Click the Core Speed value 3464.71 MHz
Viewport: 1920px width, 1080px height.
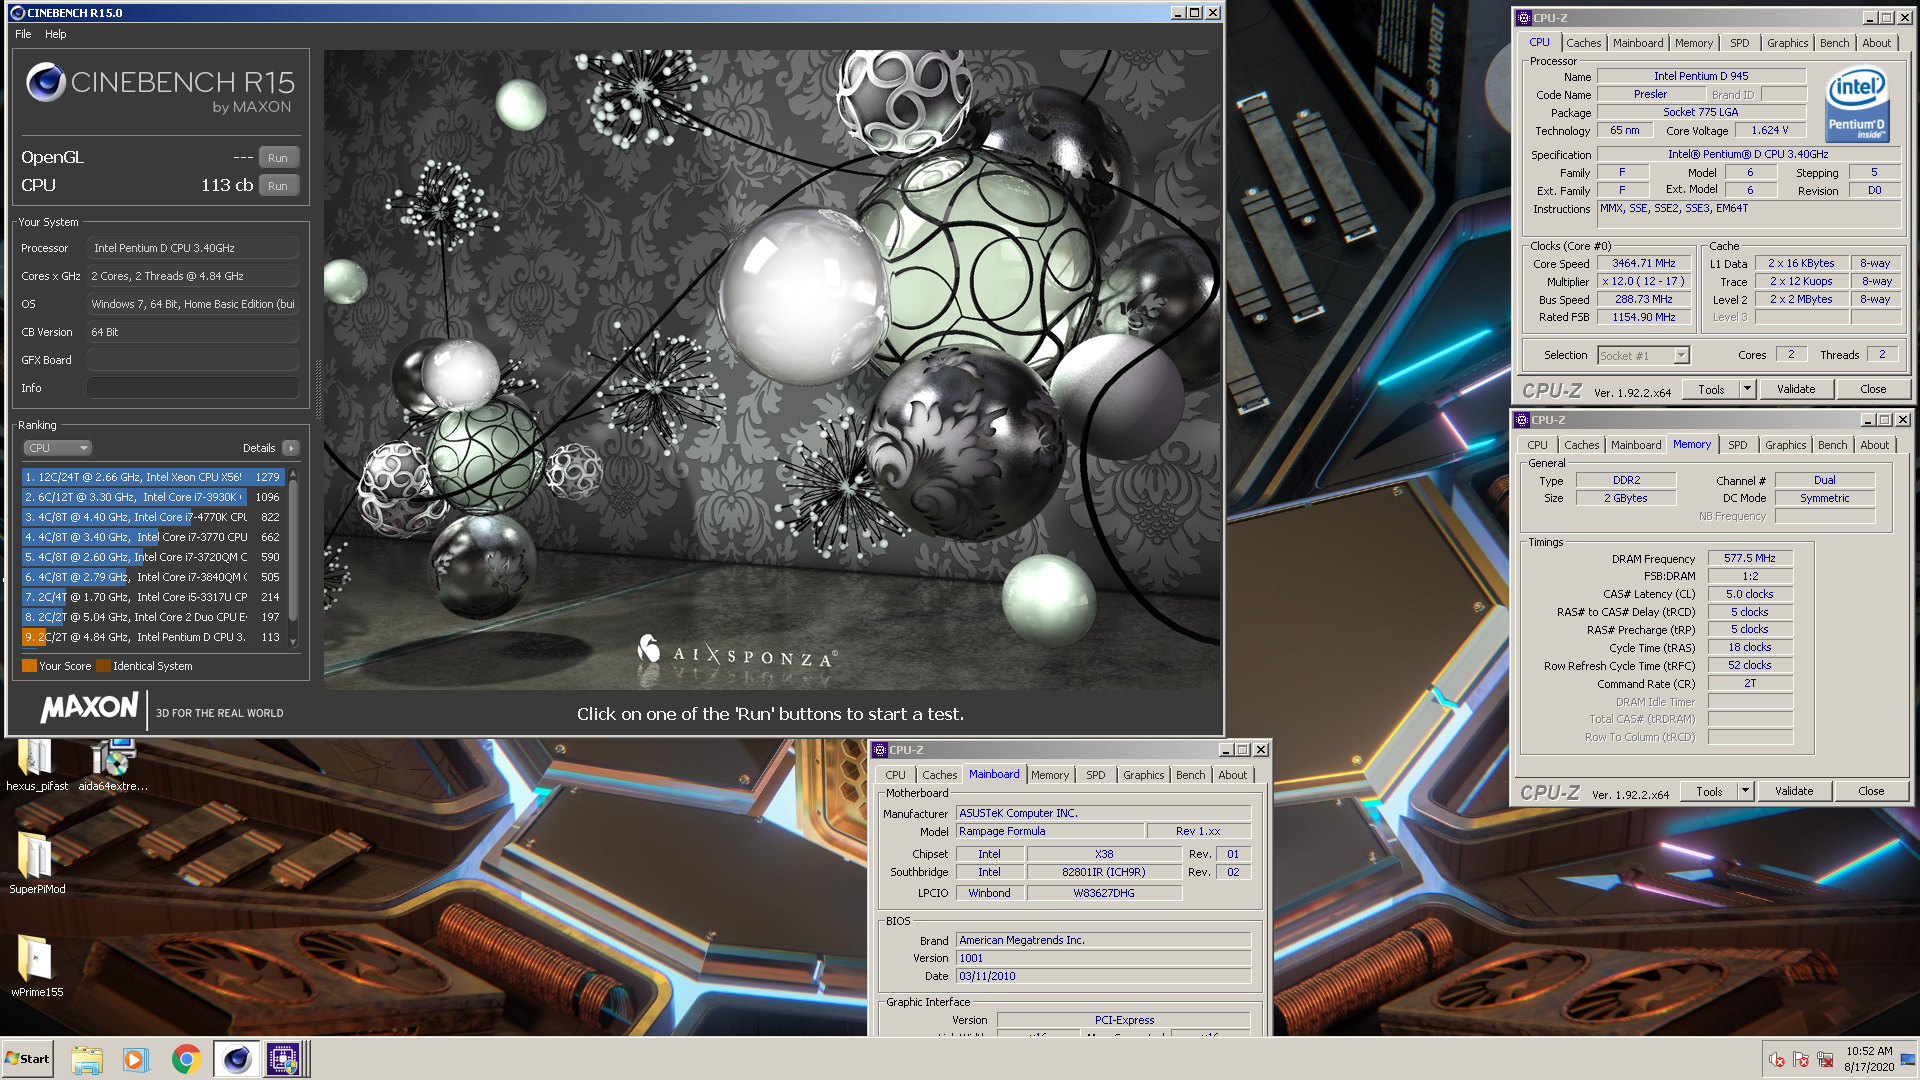click(x=1643, y=264)
